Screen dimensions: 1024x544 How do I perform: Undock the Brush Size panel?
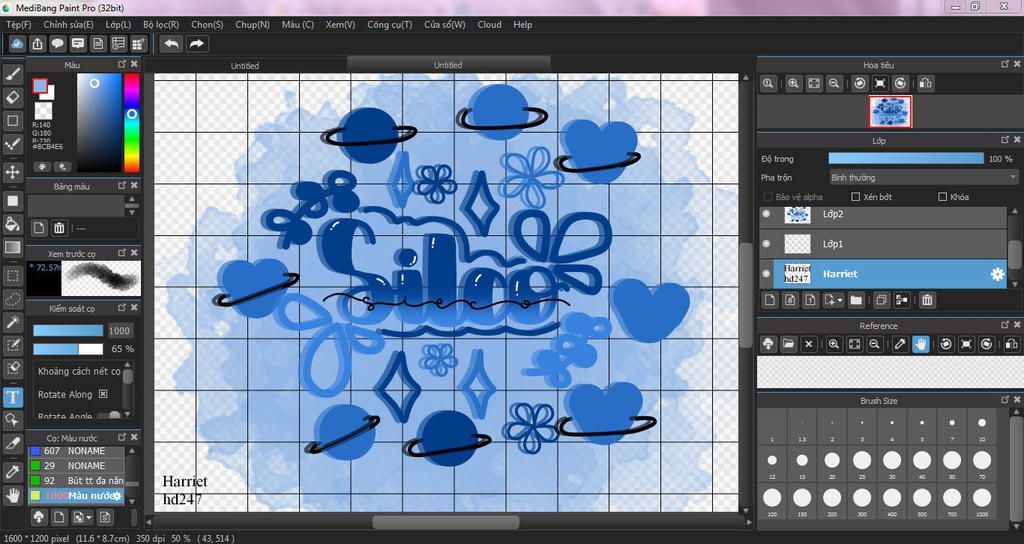coord(1004,400)
